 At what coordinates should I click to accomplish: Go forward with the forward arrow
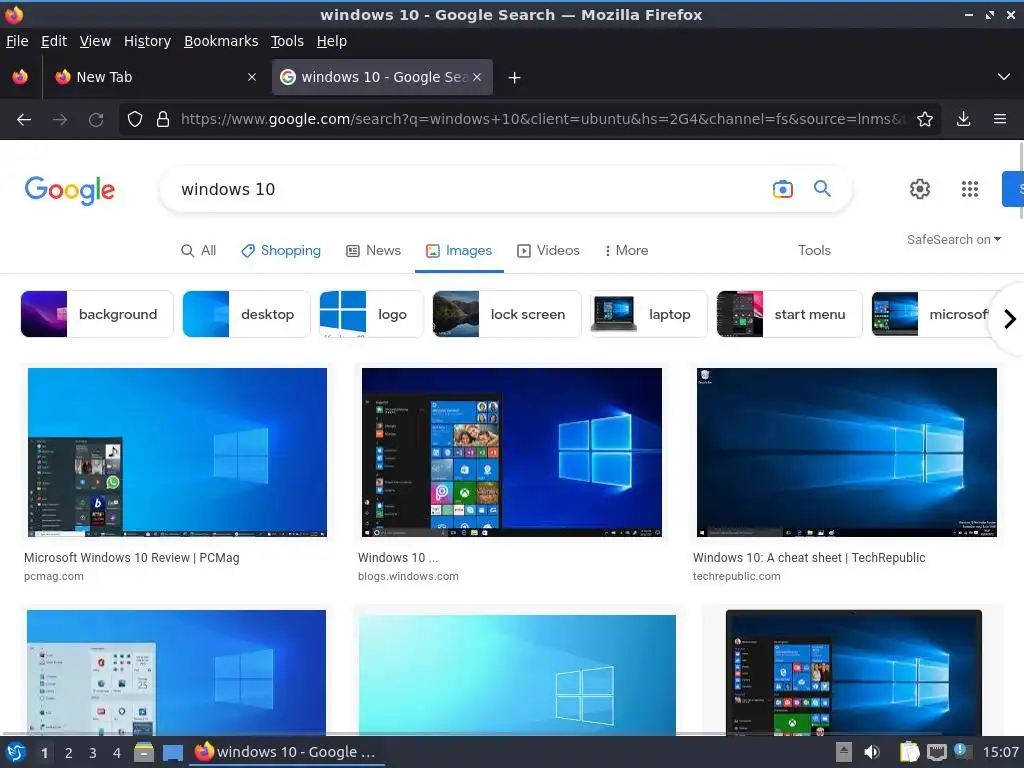(x=60, y=120)
